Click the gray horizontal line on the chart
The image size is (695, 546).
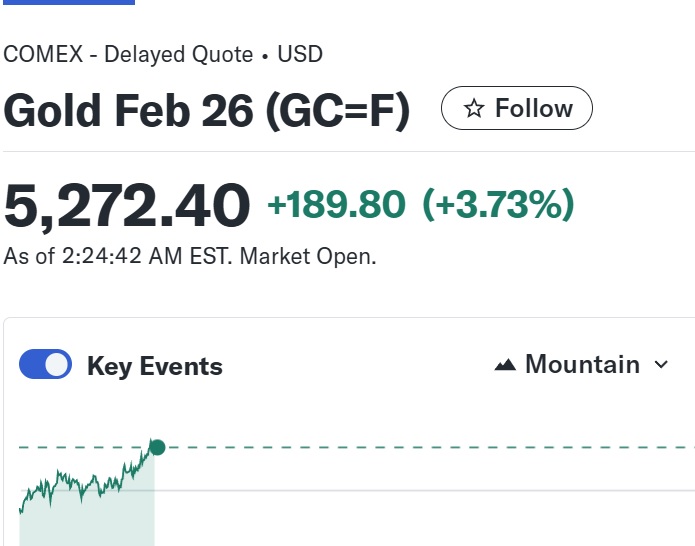(x=420, y=490)
